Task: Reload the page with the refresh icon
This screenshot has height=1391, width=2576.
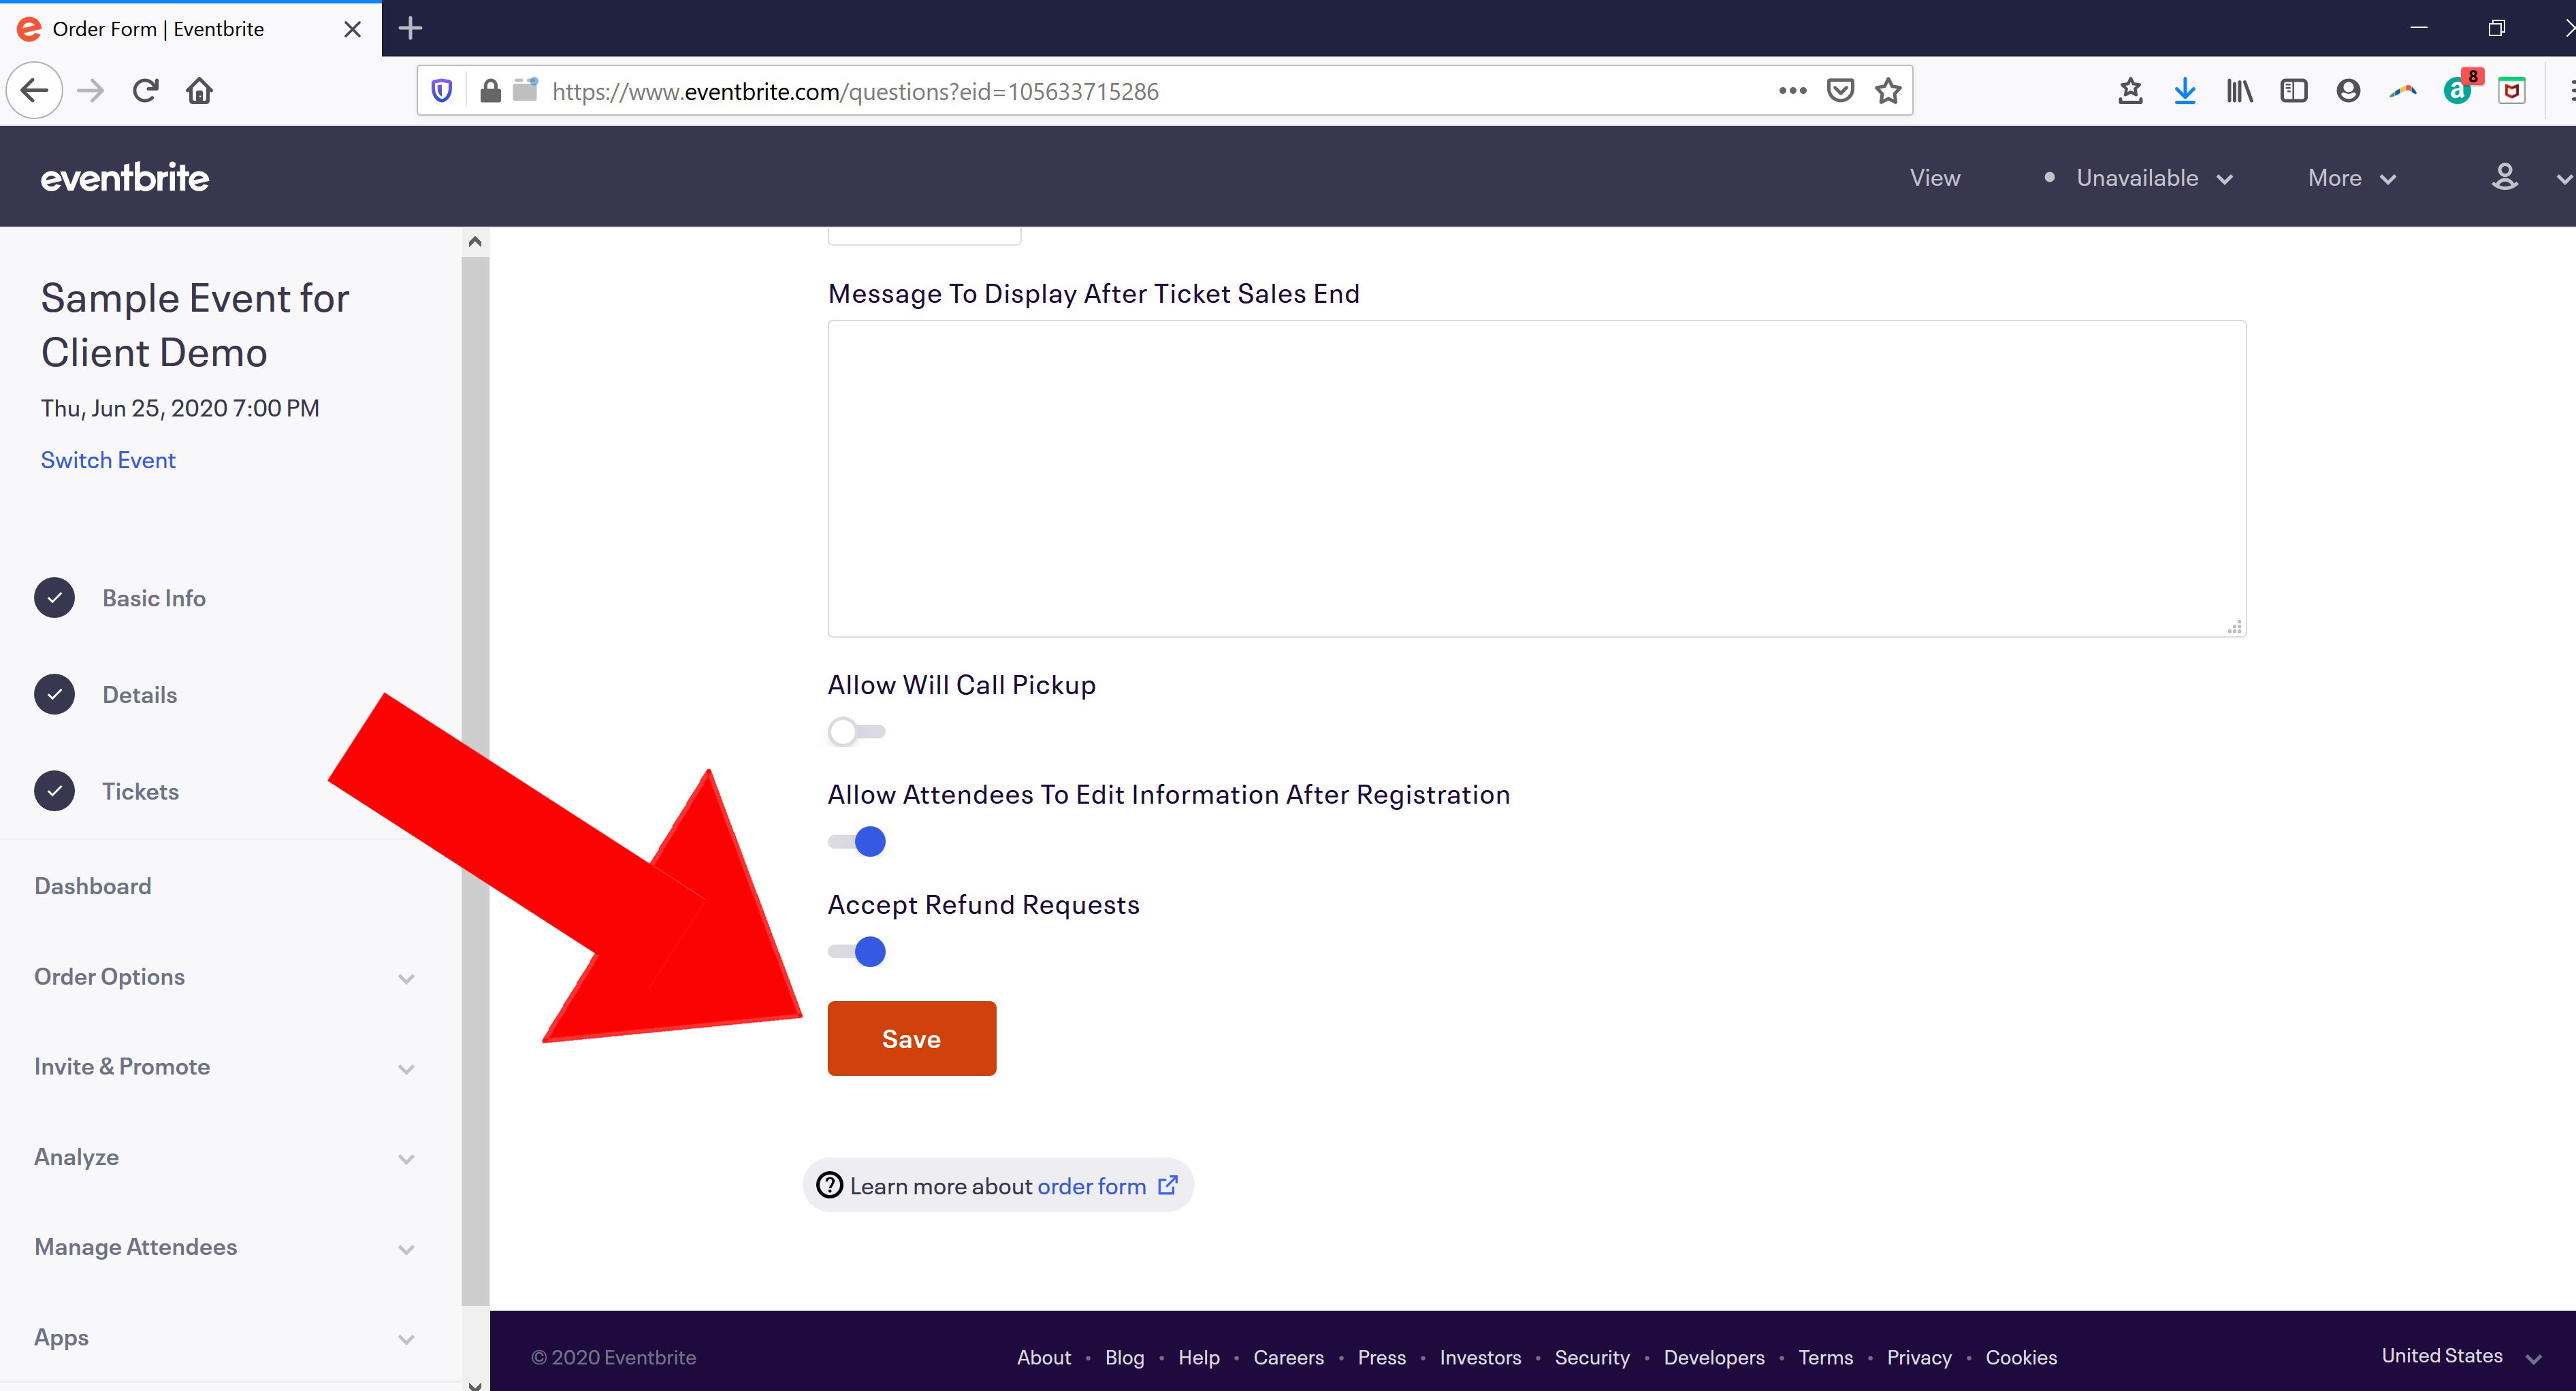Action: pyautogui.click(x=146, y=91)
